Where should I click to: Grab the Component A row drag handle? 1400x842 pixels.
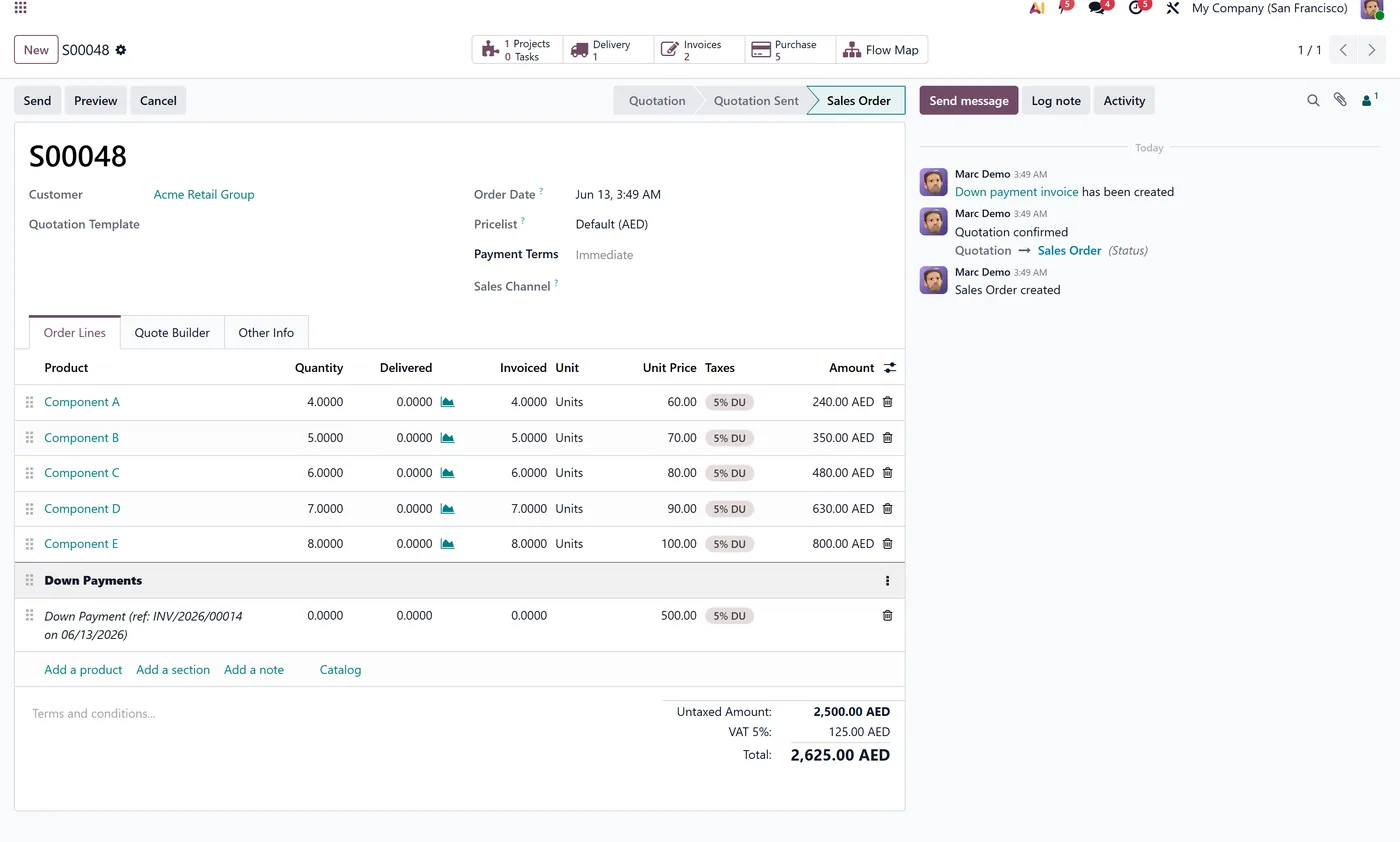pos(29,402)
